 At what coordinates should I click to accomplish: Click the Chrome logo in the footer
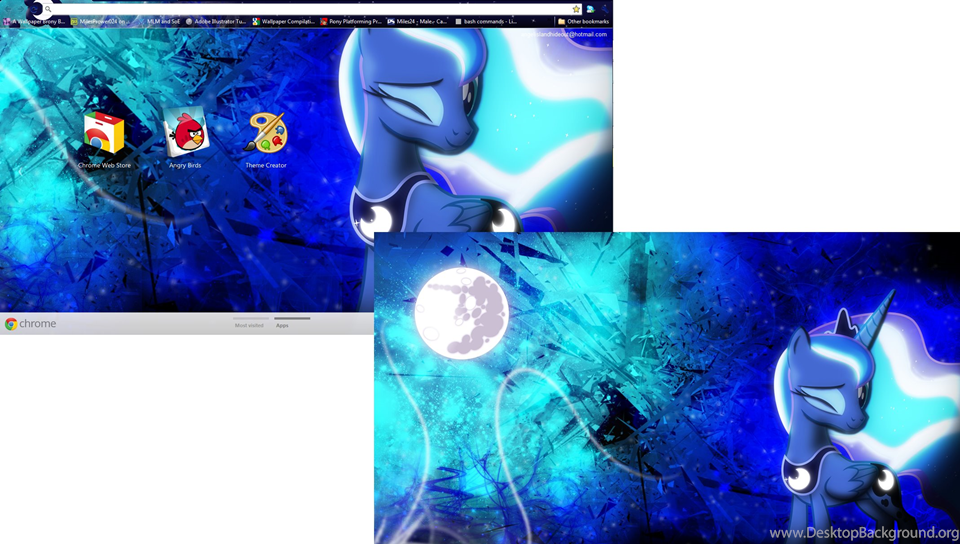pyautogui.click(x=31, y=324)
